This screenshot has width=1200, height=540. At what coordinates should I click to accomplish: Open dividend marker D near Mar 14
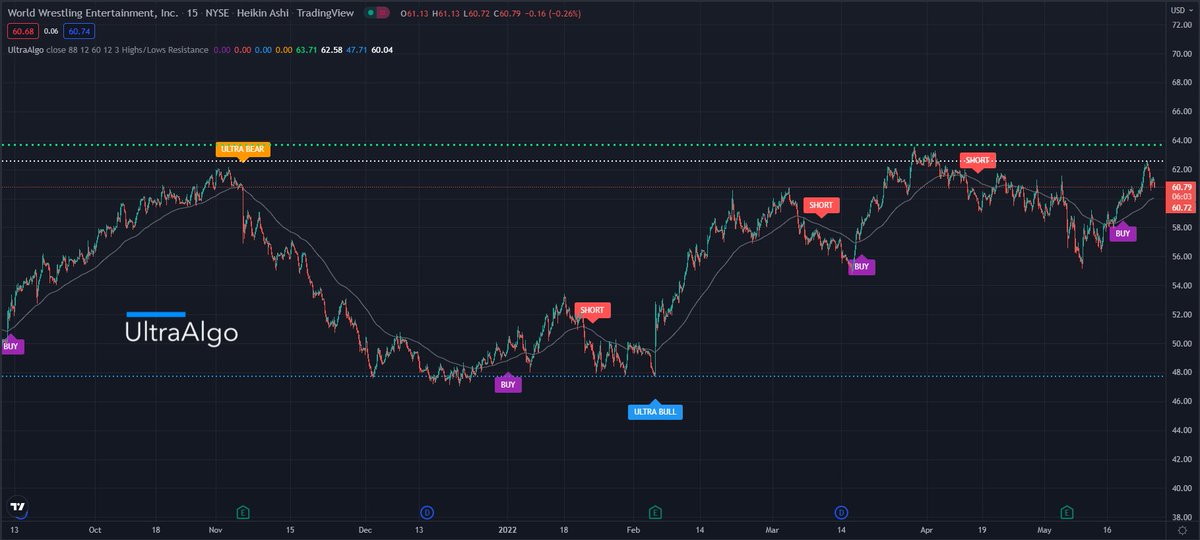point(841,513)
